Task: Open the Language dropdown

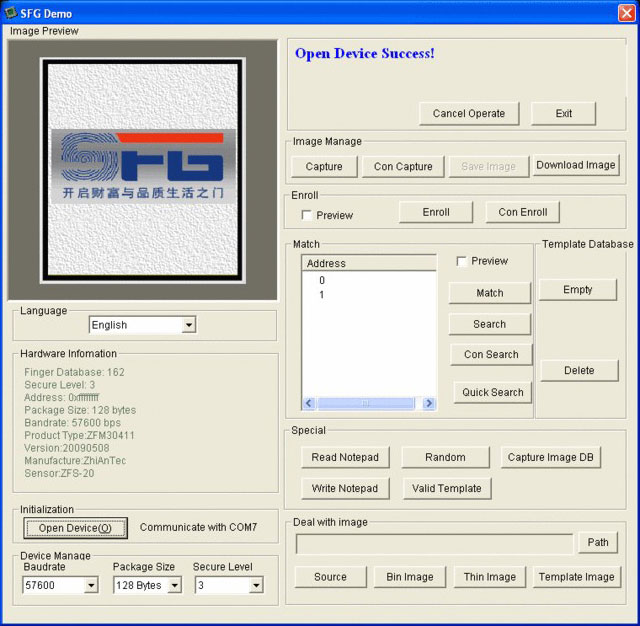Action: [188, 325]
